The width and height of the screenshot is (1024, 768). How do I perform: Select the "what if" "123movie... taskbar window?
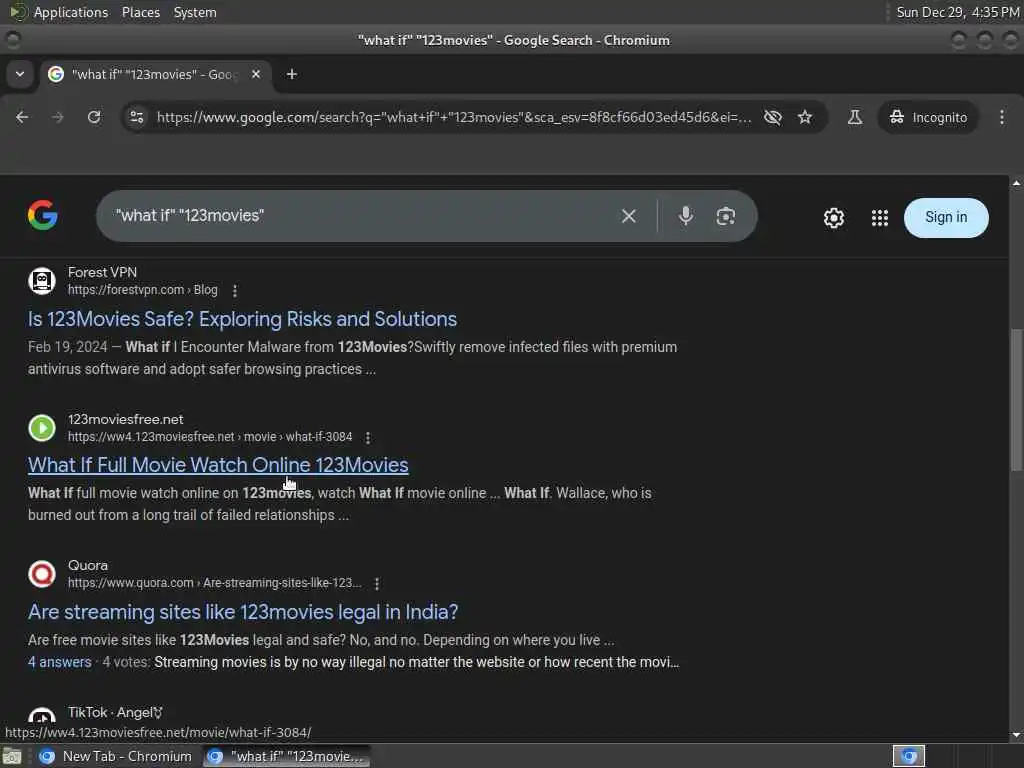pyautogui.click(x=286, y=756)
